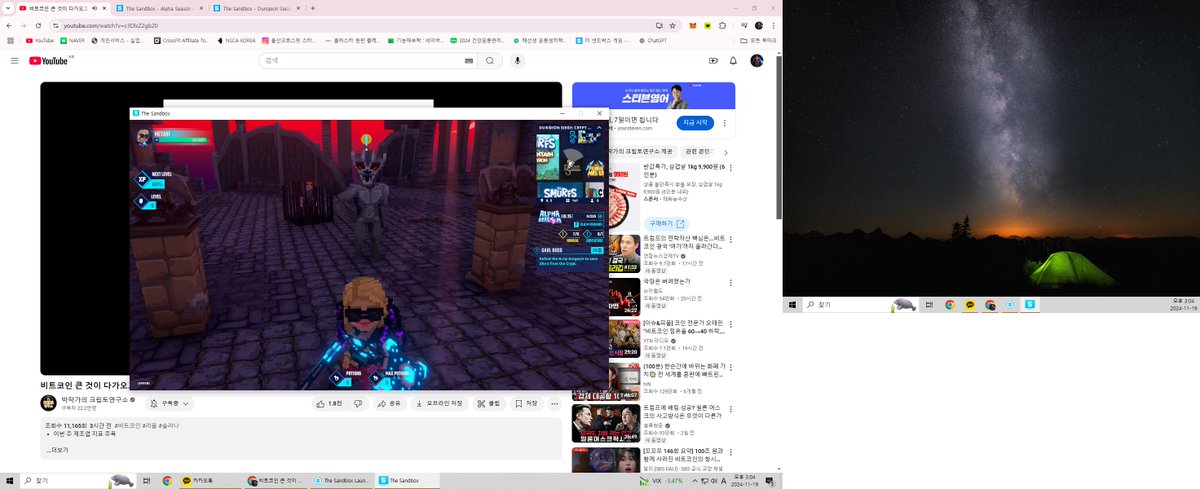Open the NSCA KOREA bookmark

coord(236,41)
